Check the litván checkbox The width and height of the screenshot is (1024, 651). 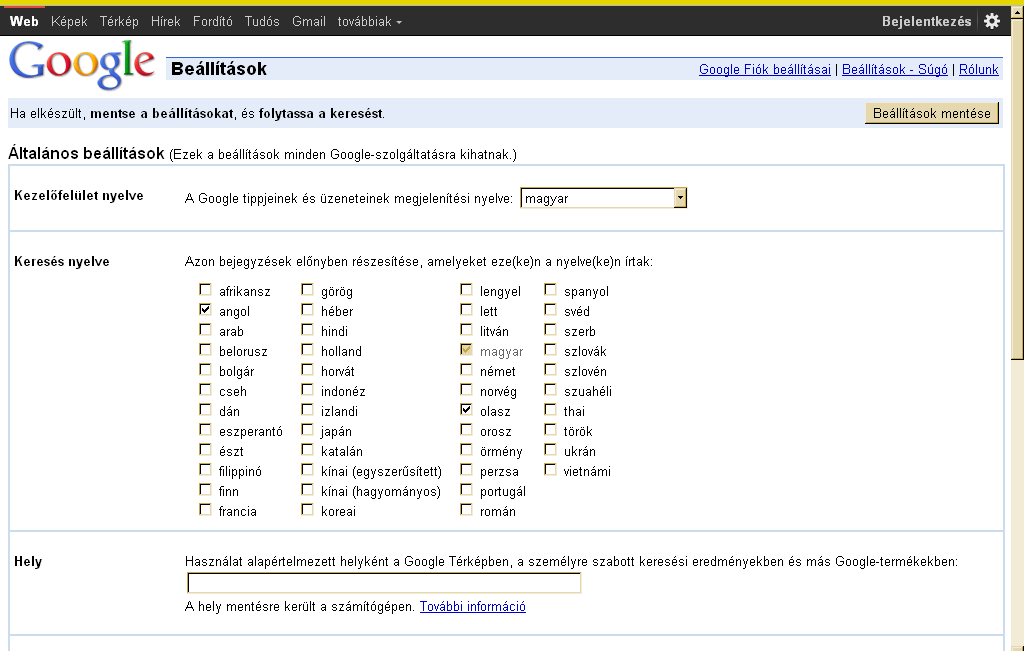pos(466,329)
